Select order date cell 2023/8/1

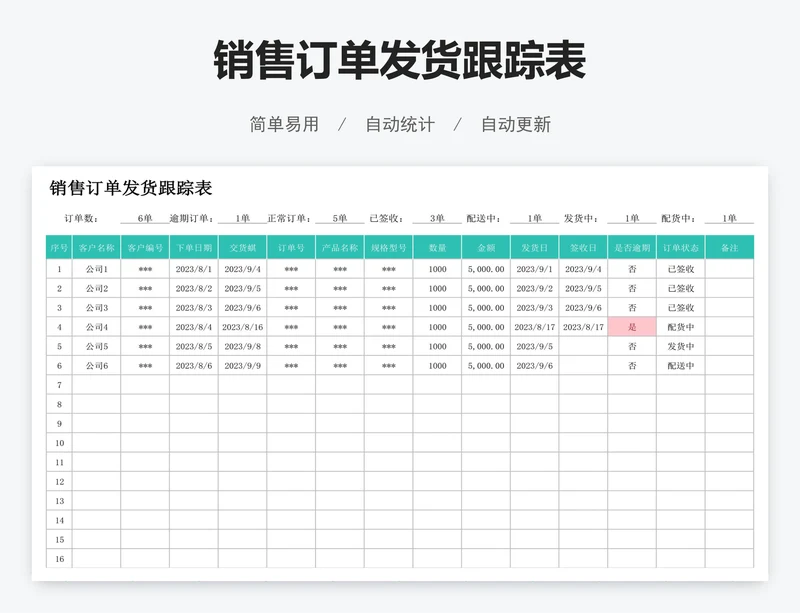[x=194, y=269]
